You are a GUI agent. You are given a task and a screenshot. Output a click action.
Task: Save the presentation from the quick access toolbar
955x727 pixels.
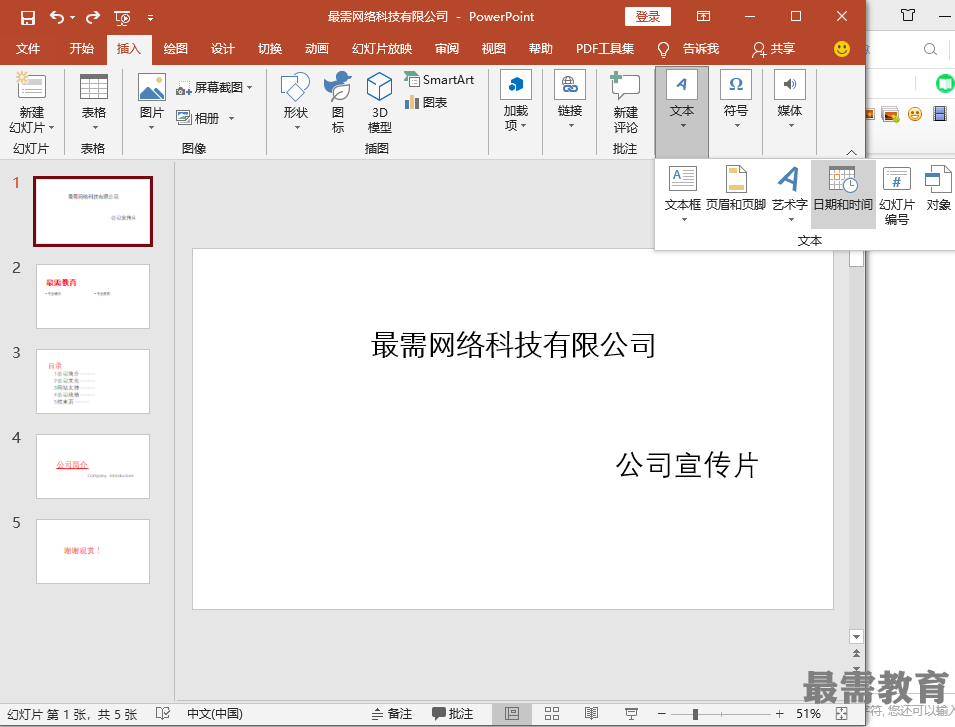pyautogui.click(x=27, y=18)
